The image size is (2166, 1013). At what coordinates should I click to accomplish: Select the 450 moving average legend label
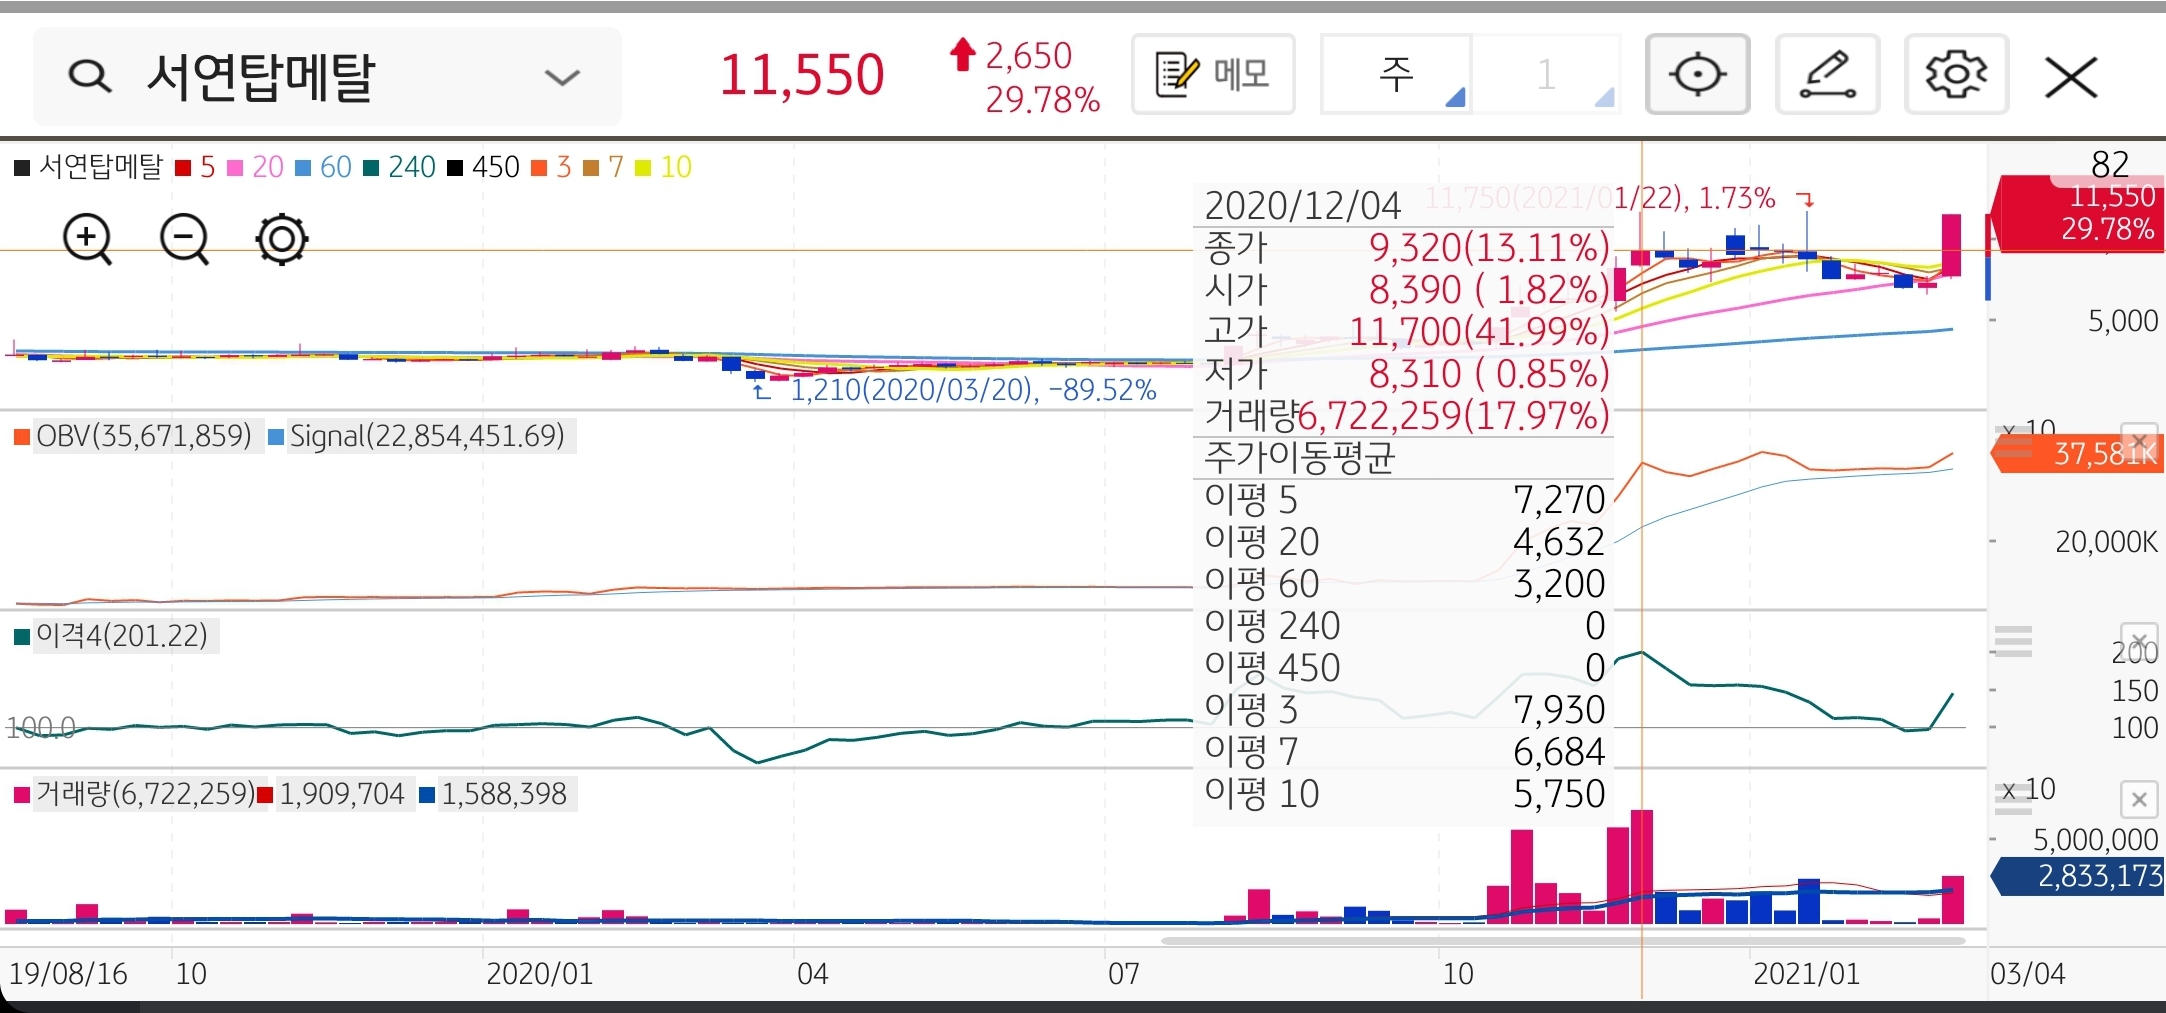[495, 167]
